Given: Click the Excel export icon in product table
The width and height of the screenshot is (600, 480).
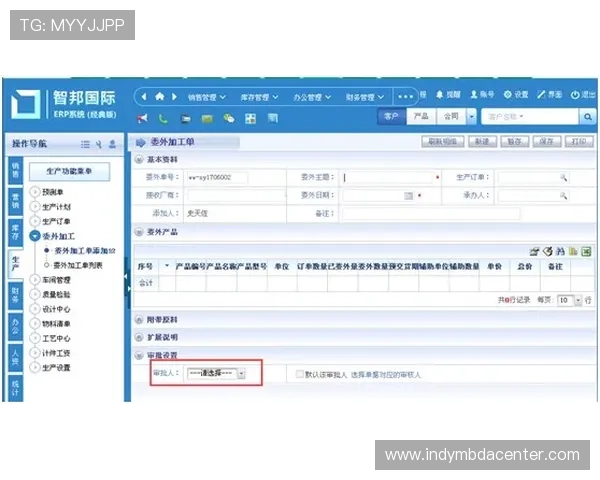Looking at the screenshot, I should pyautogui.click(x=586, y=251).
